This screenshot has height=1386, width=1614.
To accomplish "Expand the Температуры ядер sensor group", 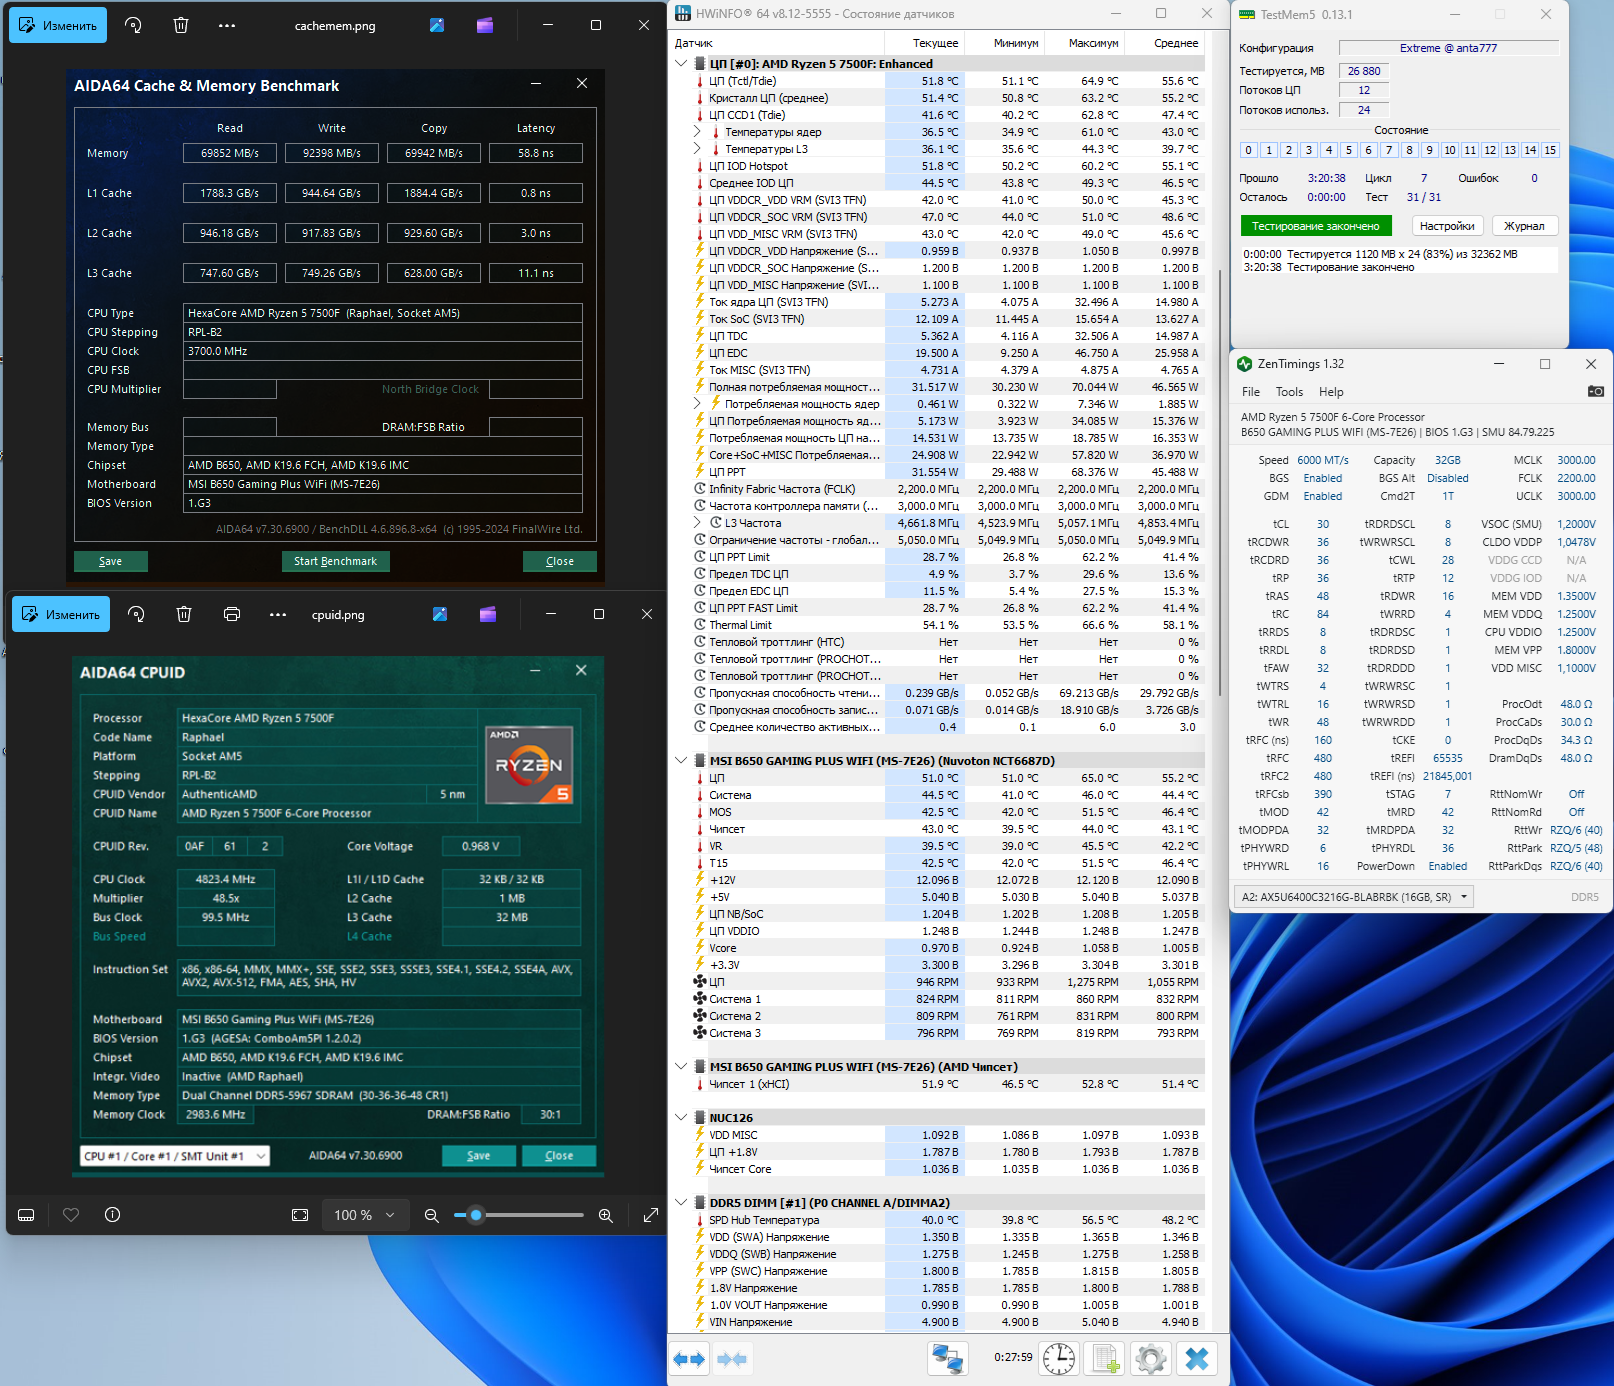I will (698, 132).
